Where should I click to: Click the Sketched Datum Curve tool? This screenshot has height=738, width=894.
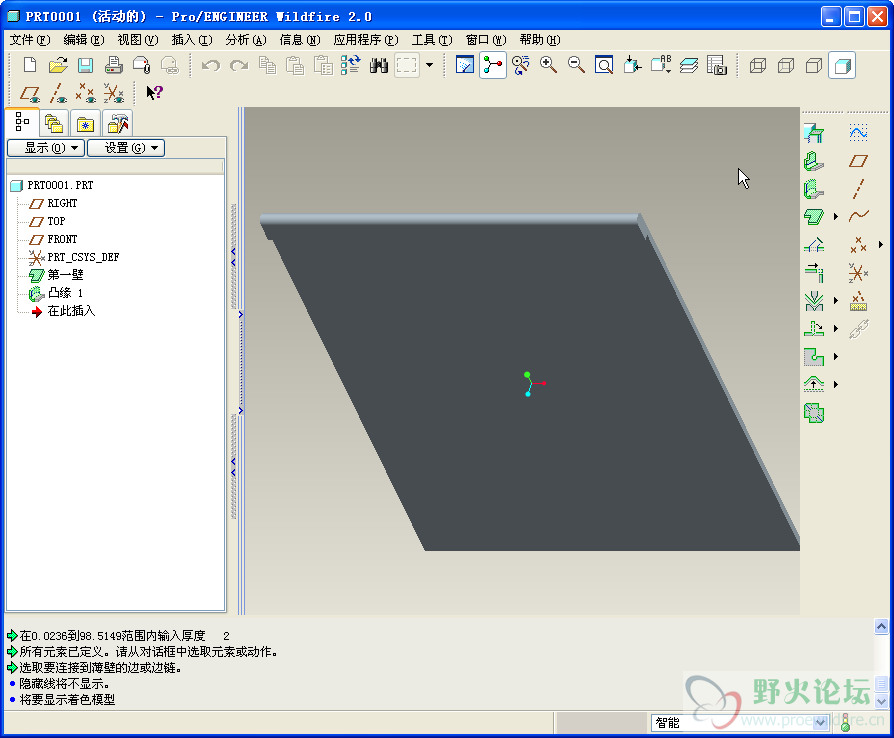(x=858, y=133)
